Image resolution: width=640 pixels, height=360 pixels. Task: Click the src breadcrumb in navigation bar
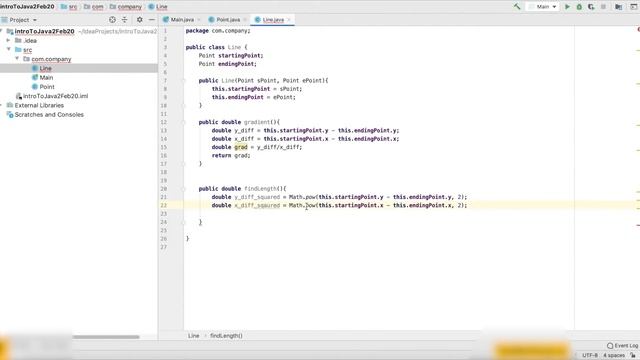[69, 7]
